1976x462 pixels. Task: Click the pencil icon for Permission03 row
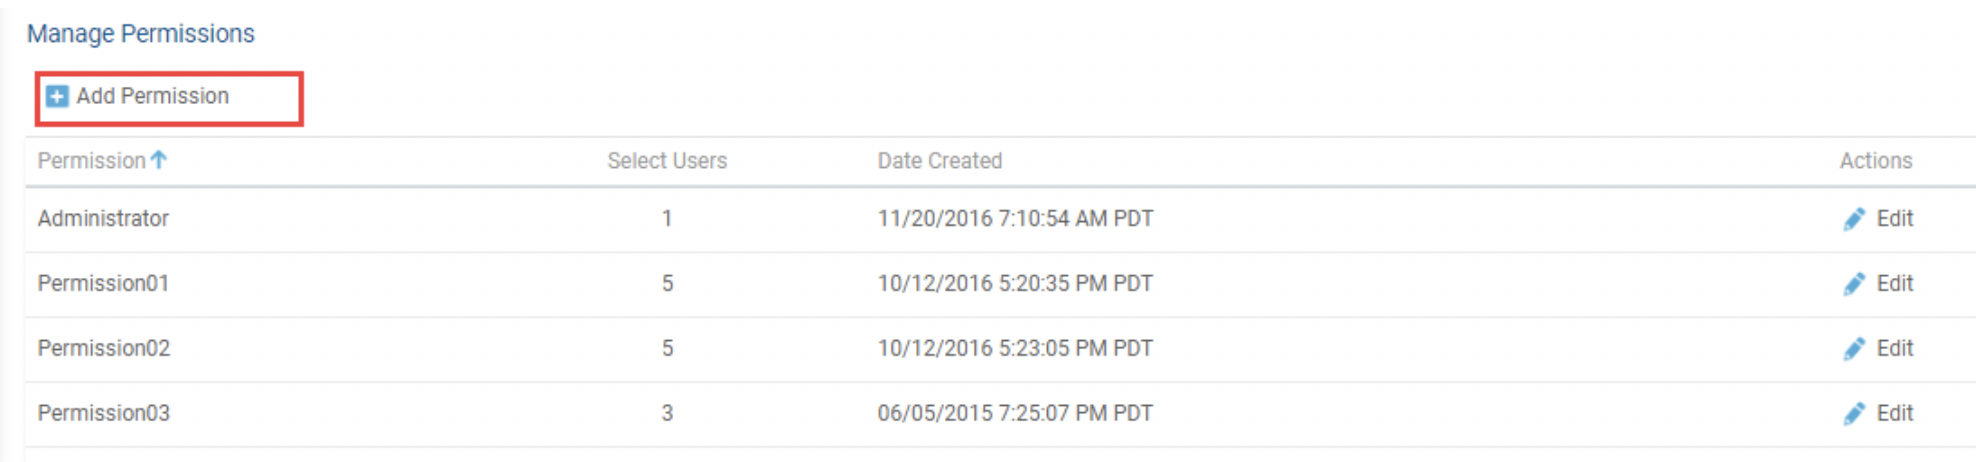tap(1854, 414)
